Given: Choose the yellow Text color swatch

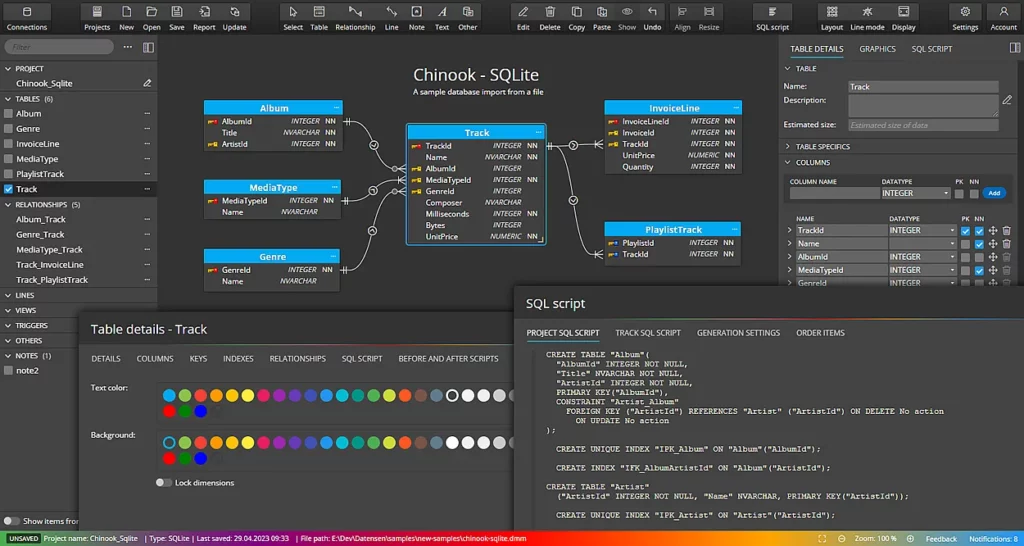Looking at the screenshot, I should 248,396.
